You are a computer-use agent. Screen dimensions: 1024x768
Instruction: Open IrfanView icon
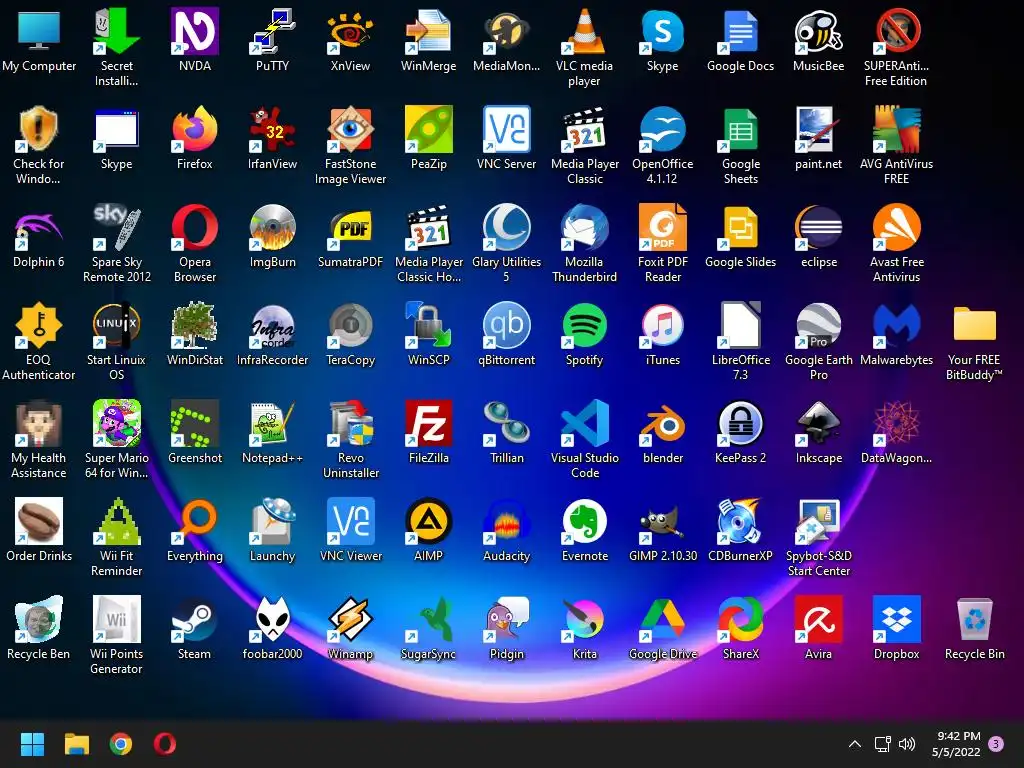coord(272,129)
